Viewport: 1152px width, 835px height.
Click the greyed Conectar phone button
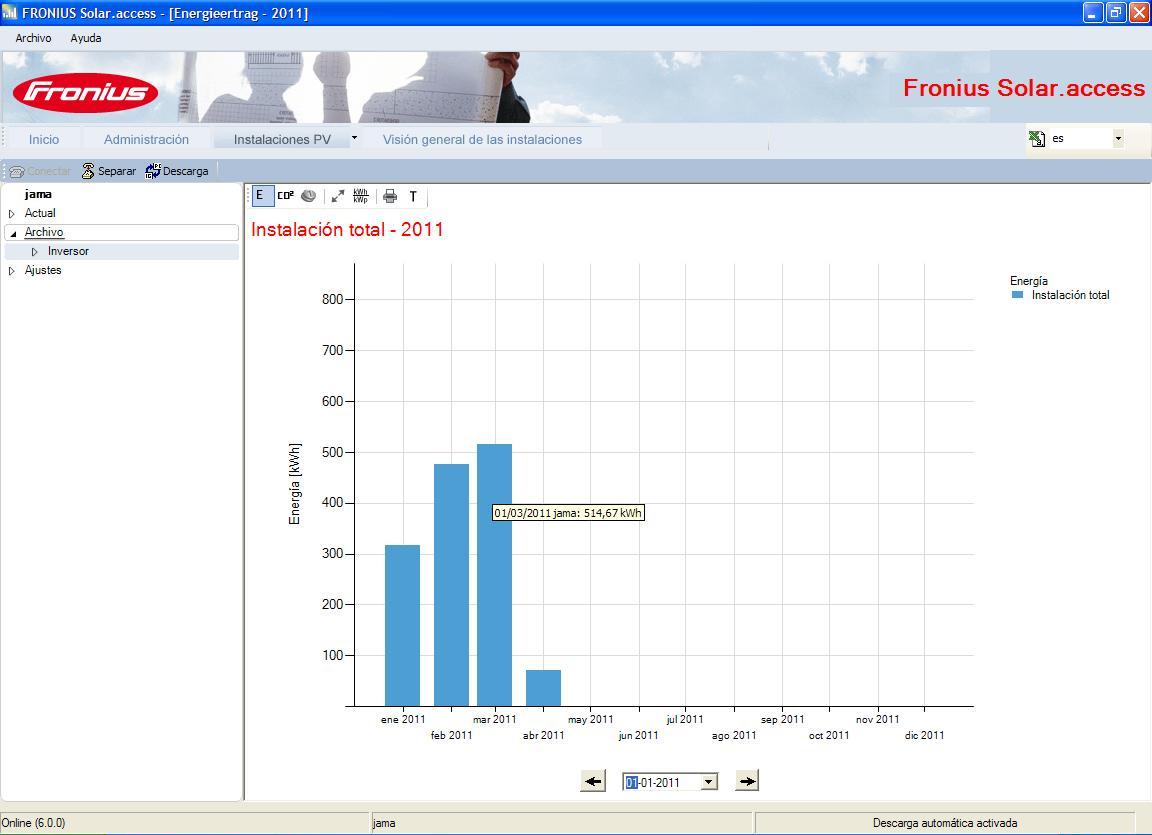coord(40,171)
